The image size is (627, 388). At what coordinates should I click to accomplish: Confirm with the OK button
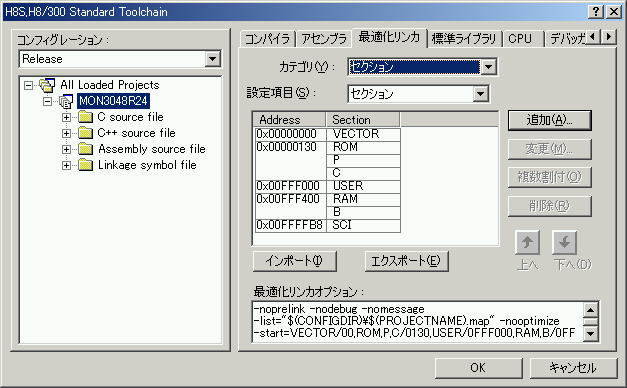pyautogui.click(x=478, y=368)
